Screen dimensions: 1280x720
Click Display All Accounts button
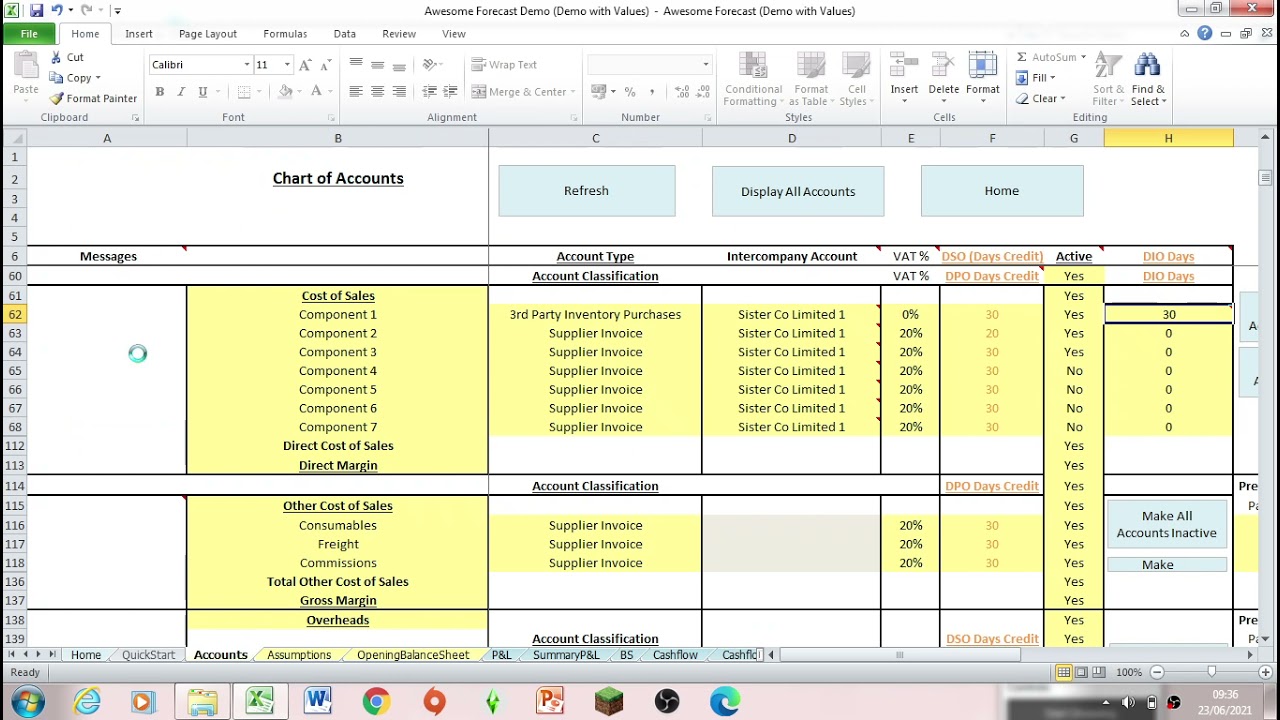coord(798,191)
